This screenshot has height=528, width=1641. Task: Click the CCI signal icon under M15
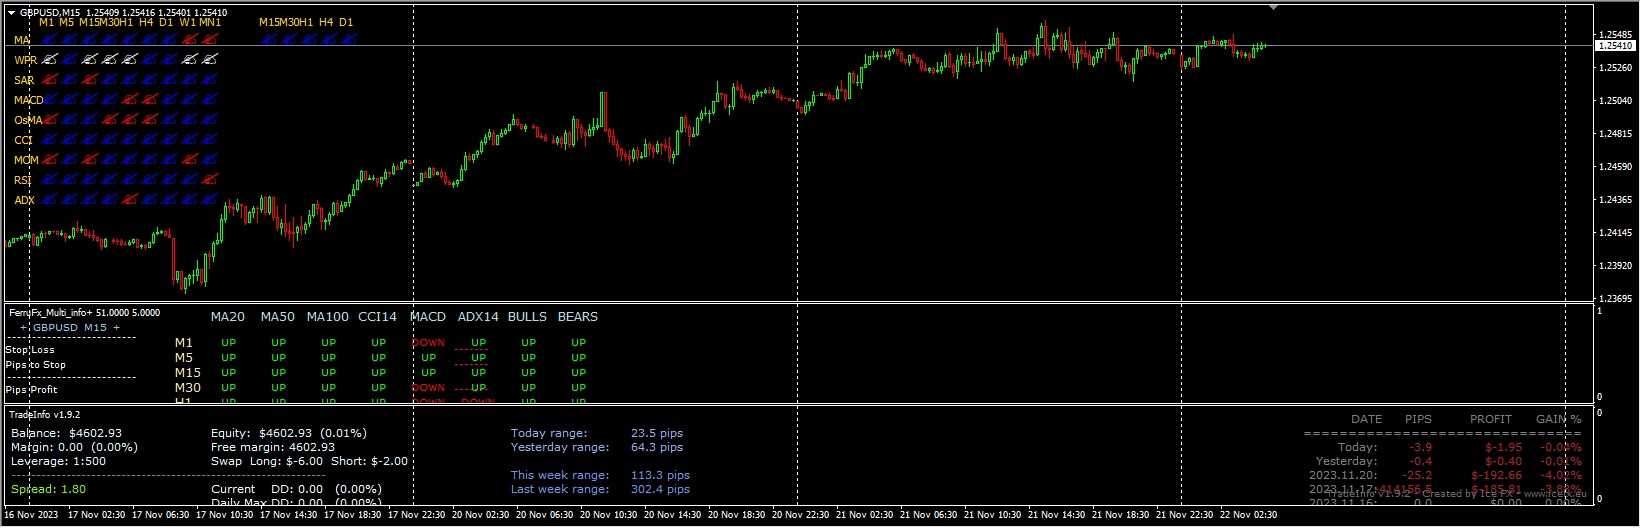(90, 140)
